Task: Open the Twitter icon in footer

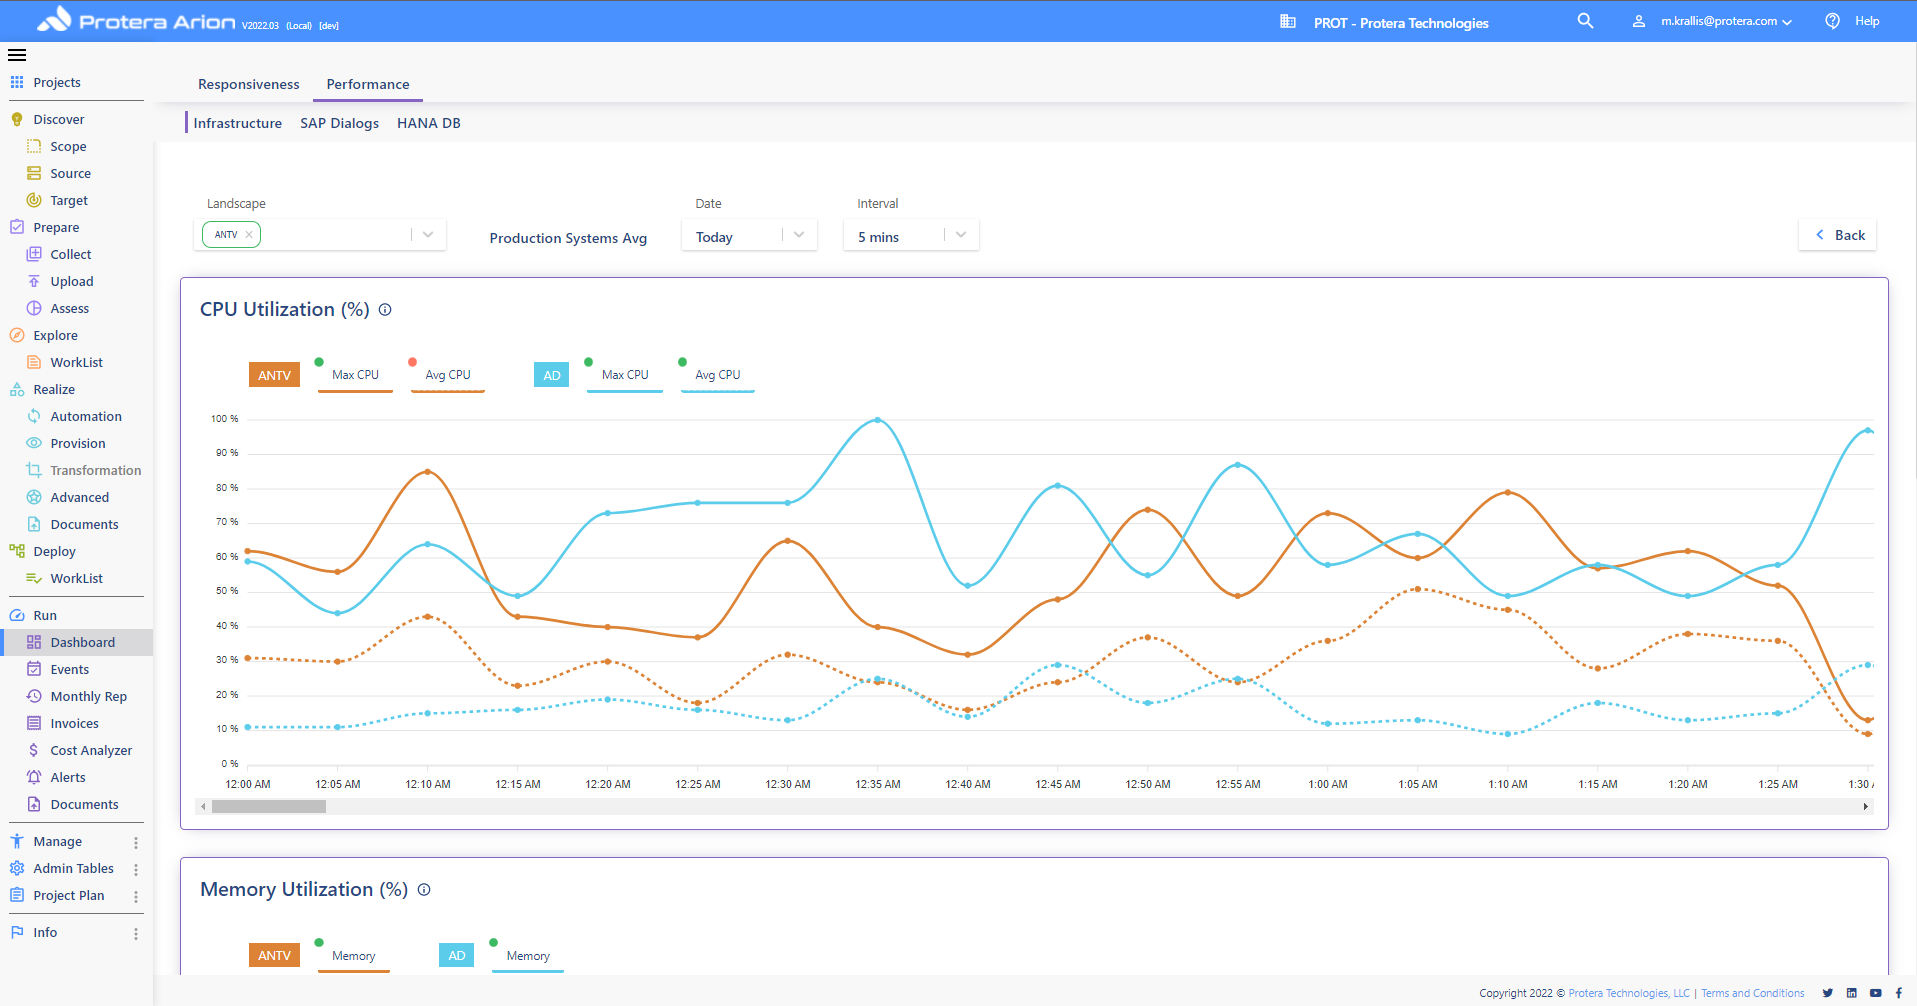Action: tap(1827, 993)
